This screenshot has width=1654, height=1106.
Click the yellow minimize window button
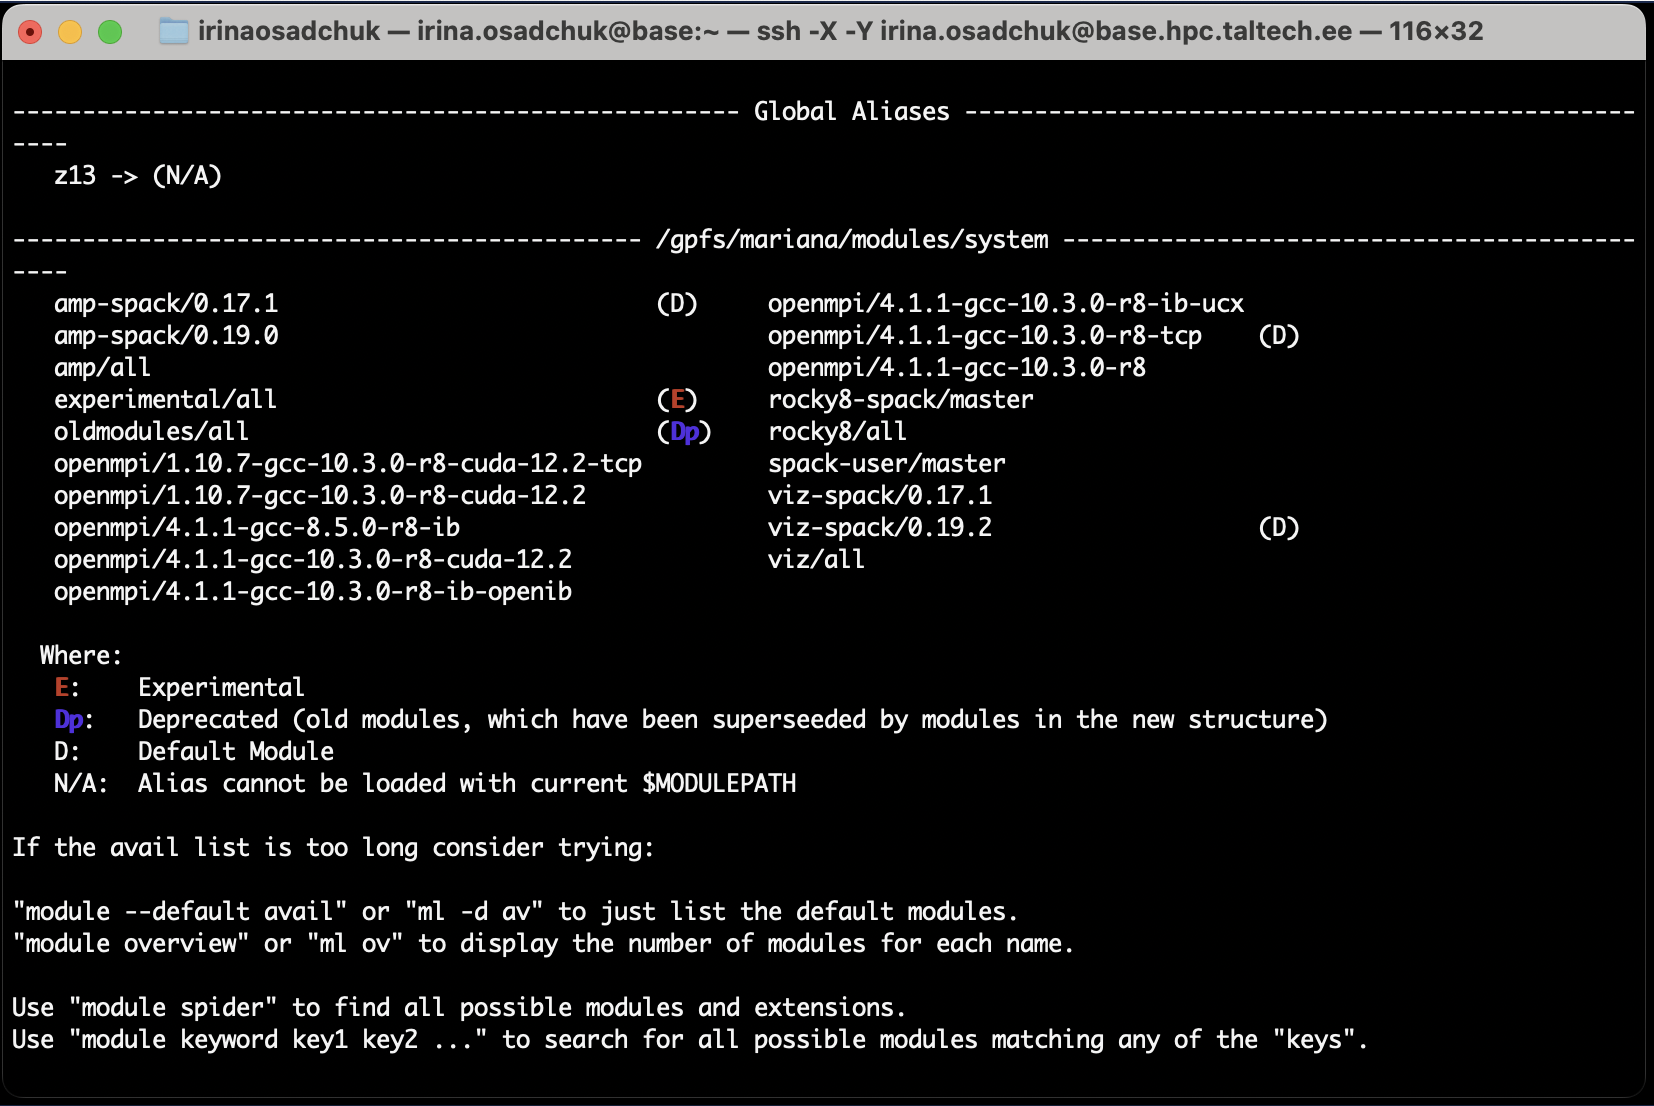pos(70,32)
